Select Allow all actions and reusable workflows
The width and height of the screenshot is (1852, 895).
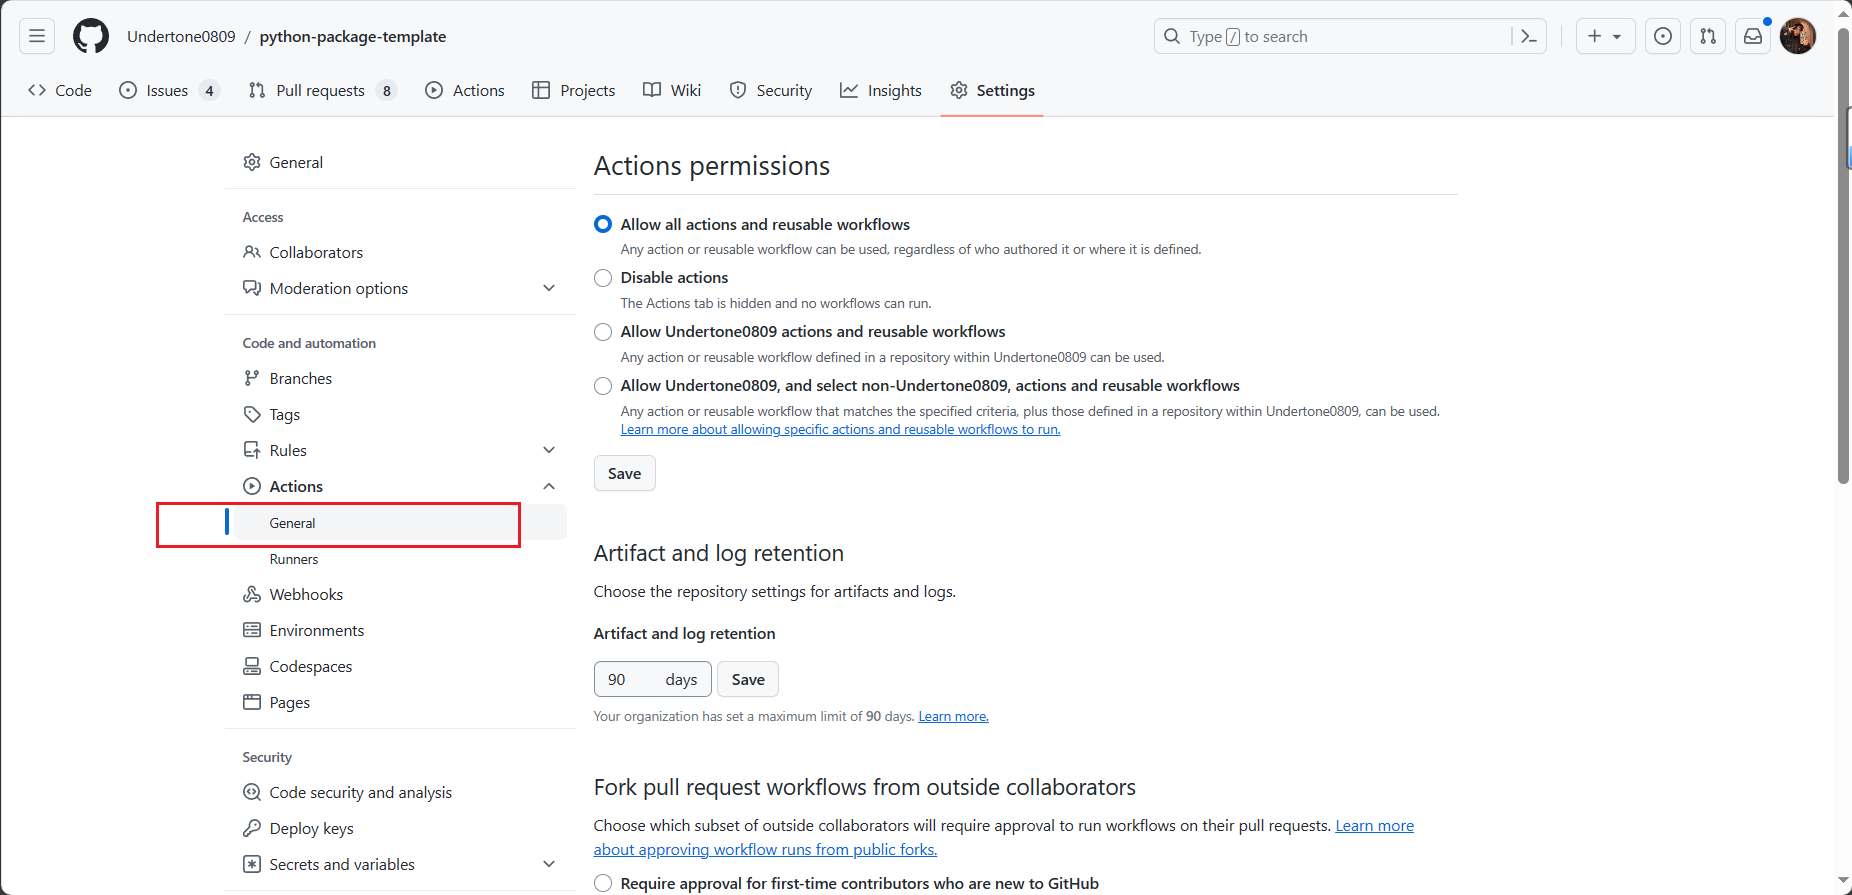click(x=603, y=224)
